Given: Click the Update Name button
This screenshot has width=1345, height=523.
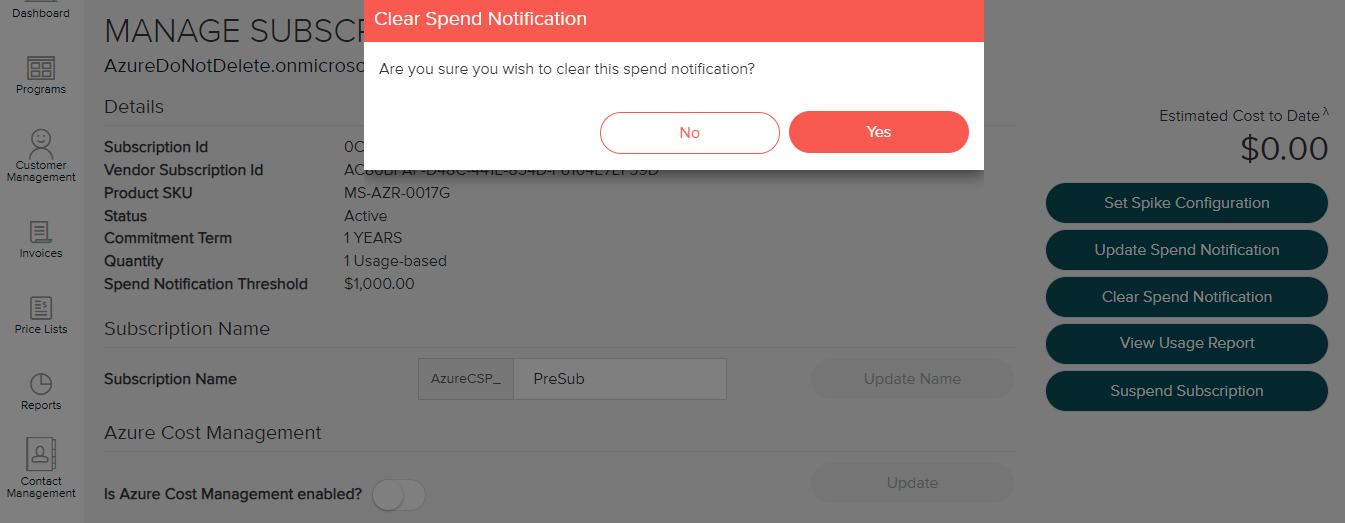Looking at the screenshot, I should 911,379.
